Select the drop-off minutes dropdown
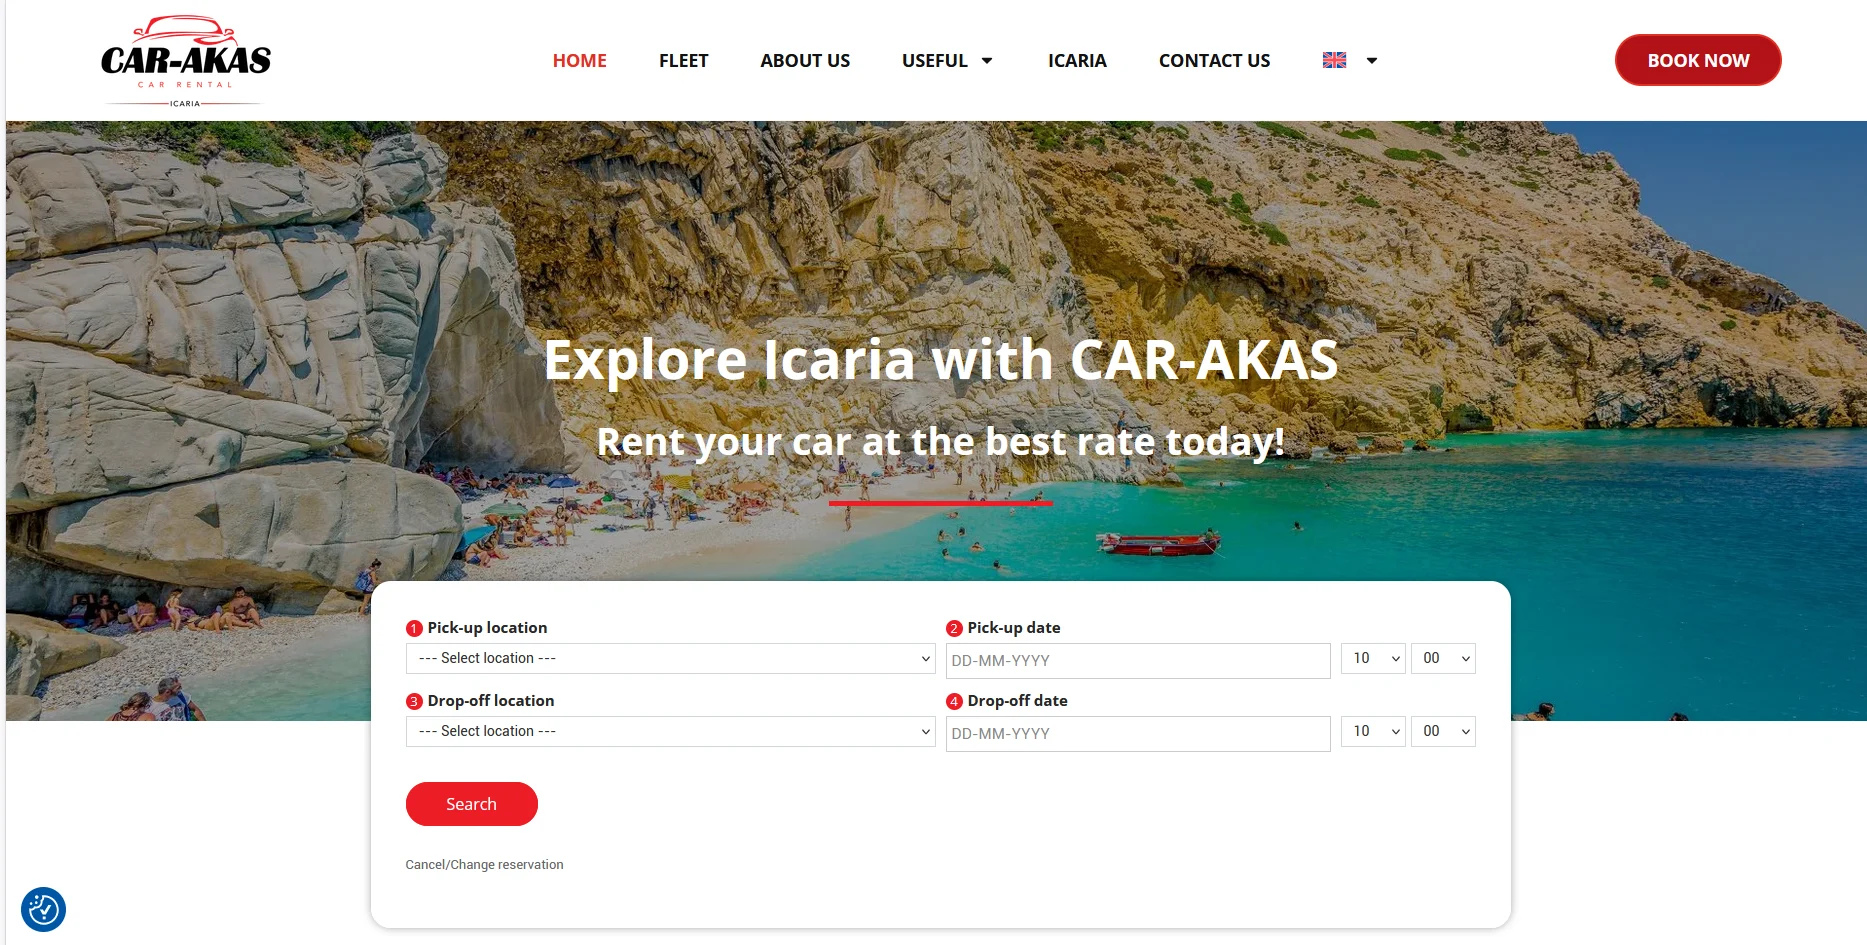The image size is (1867, 945). (1443, 731)
